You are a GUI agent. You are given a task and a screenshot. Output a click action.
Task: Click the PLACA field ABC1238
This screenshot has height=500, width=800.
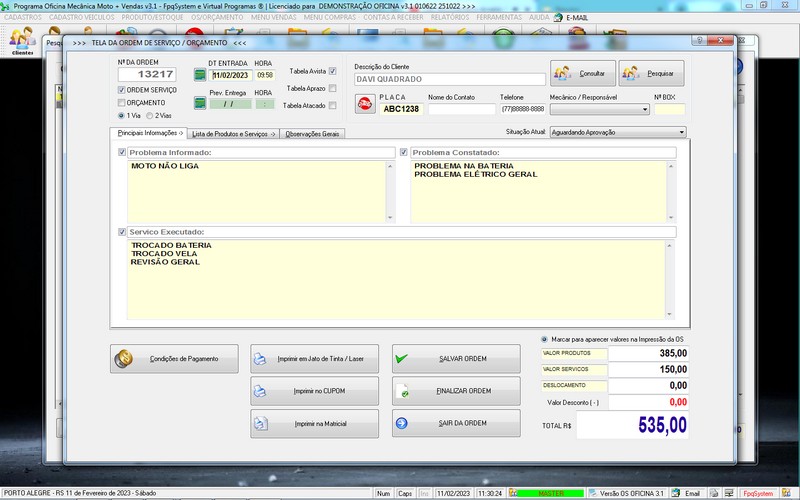click(x=401, y=109)
